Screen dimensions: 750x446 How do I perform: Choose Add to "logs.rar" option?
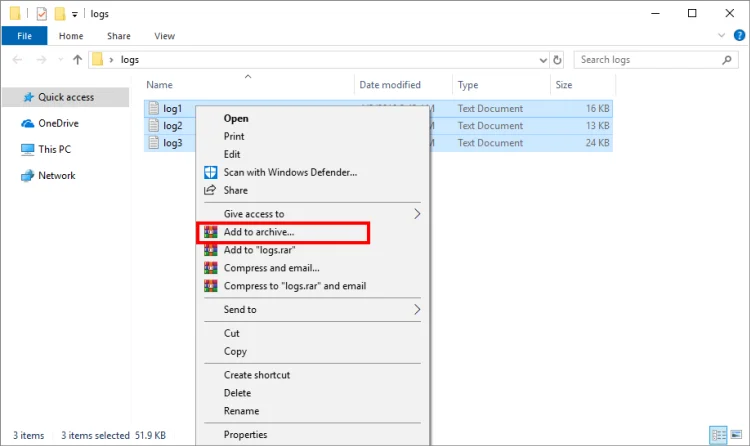[x=259, y=250]
